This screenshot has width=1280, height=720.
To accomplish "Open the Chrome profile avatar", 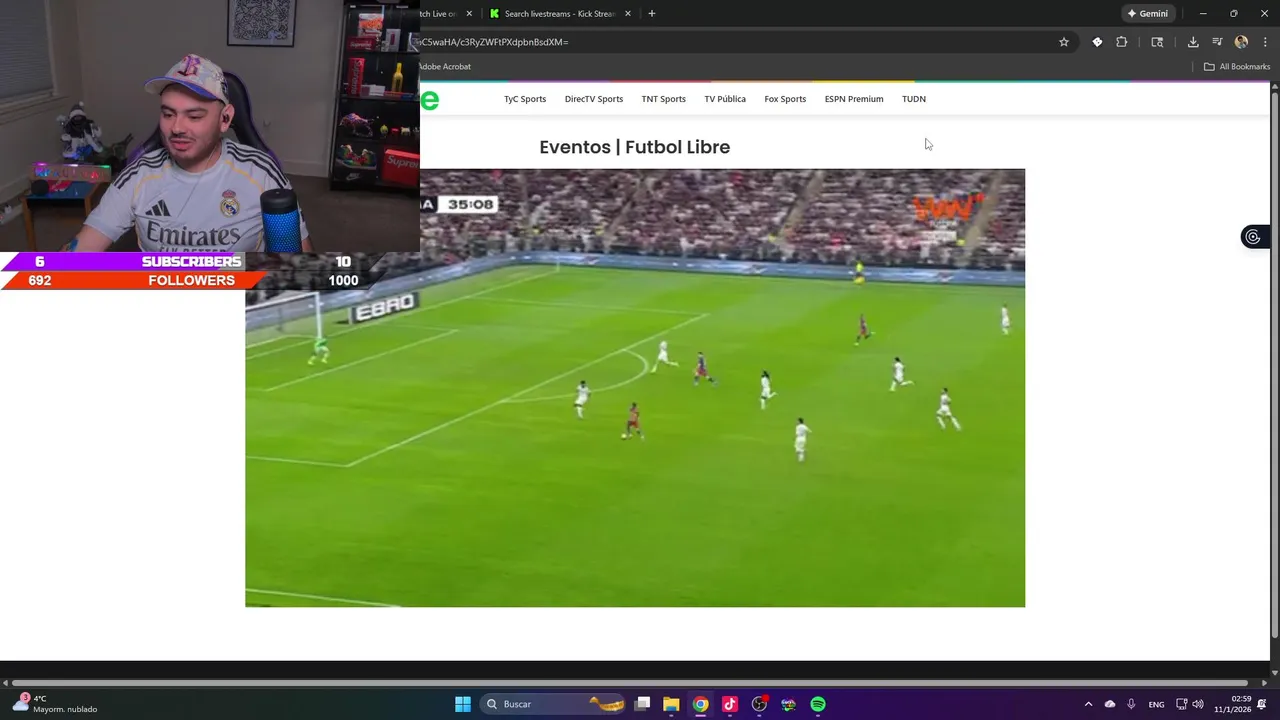I will [x=1241, y=42].
